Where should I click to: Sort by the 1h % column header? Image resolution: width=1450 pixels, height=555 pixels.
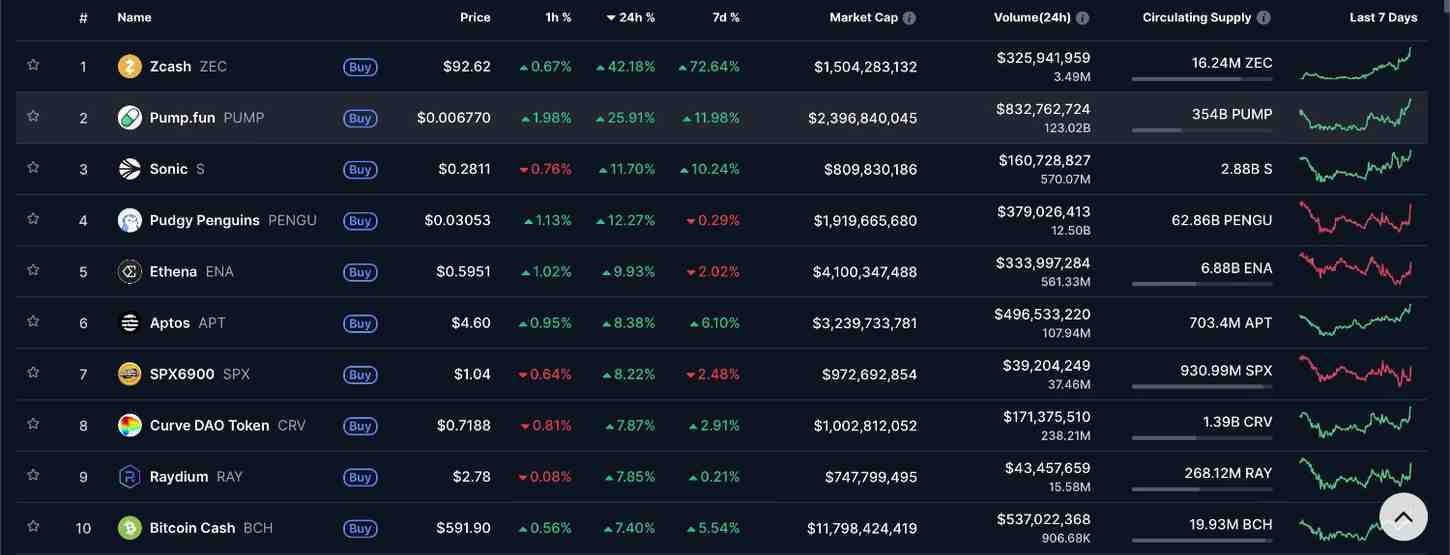tap(558, 18)
